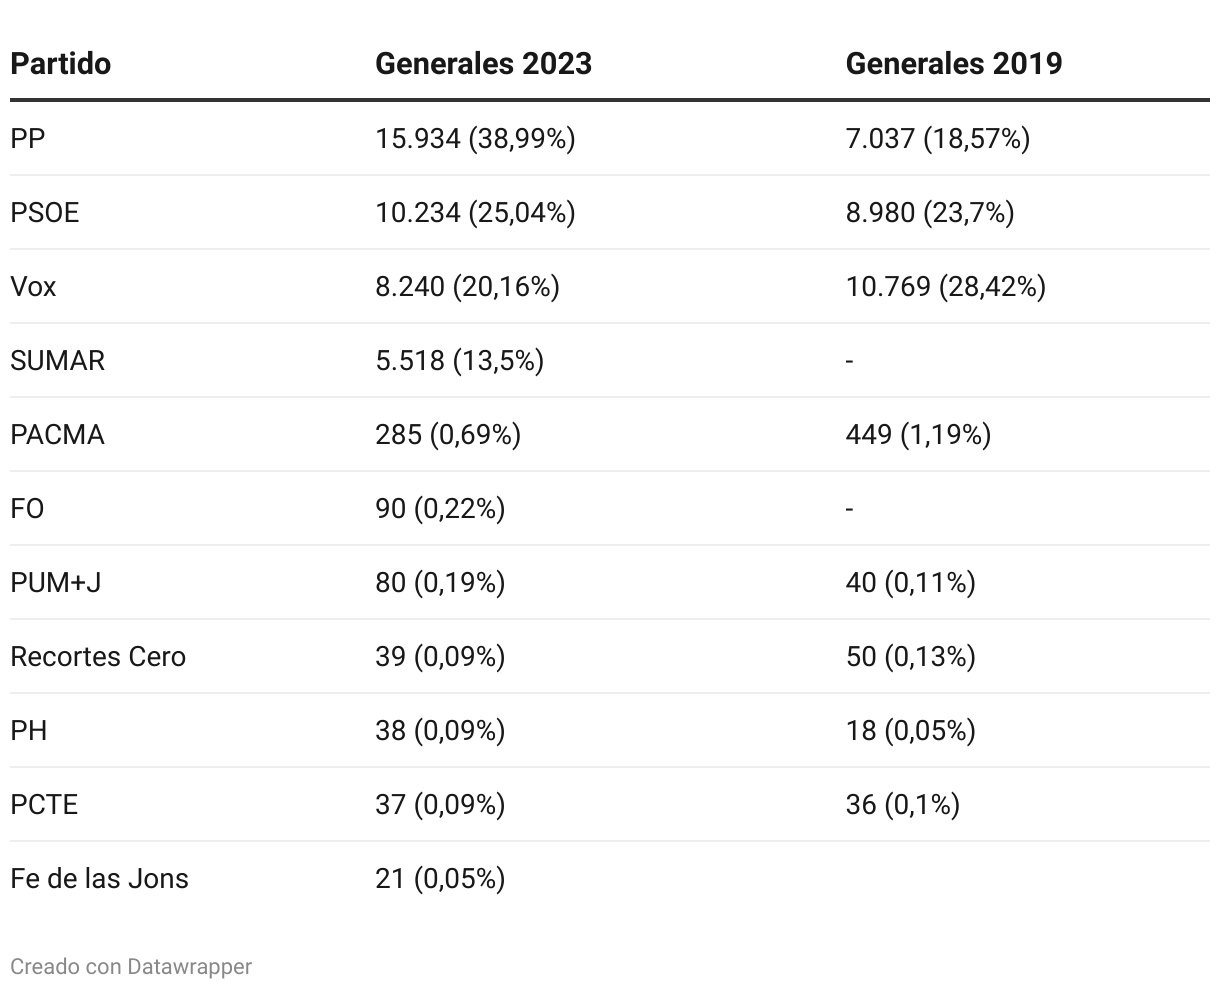Select the PACMA party name cell

pyautogui.click(x=57, y=434)
